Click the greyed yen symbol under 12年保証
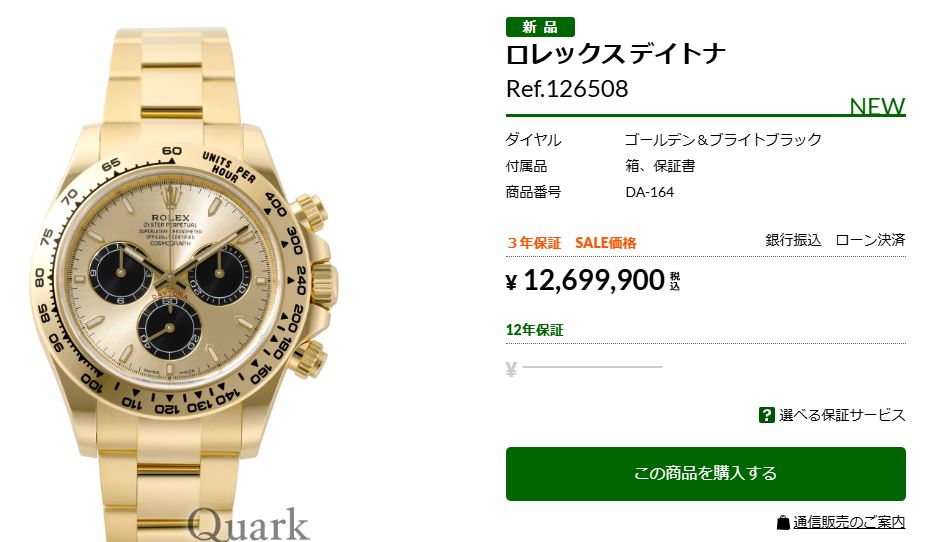This screenshot has width=927, height=542. pyautogui.click(x=511, y=370)
